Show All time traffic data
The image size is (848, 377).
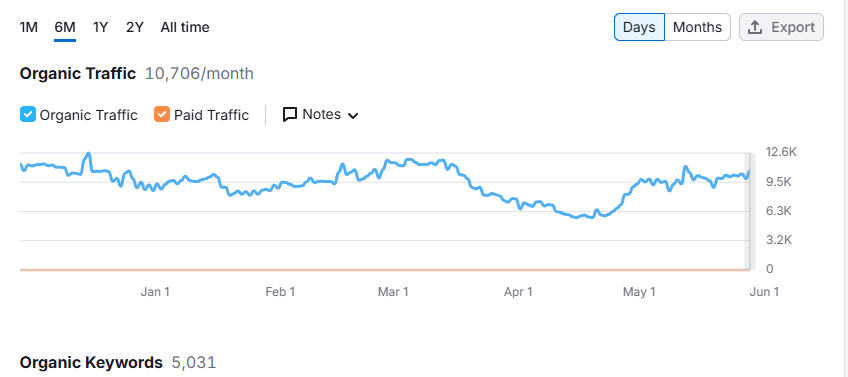pos(185,27)
